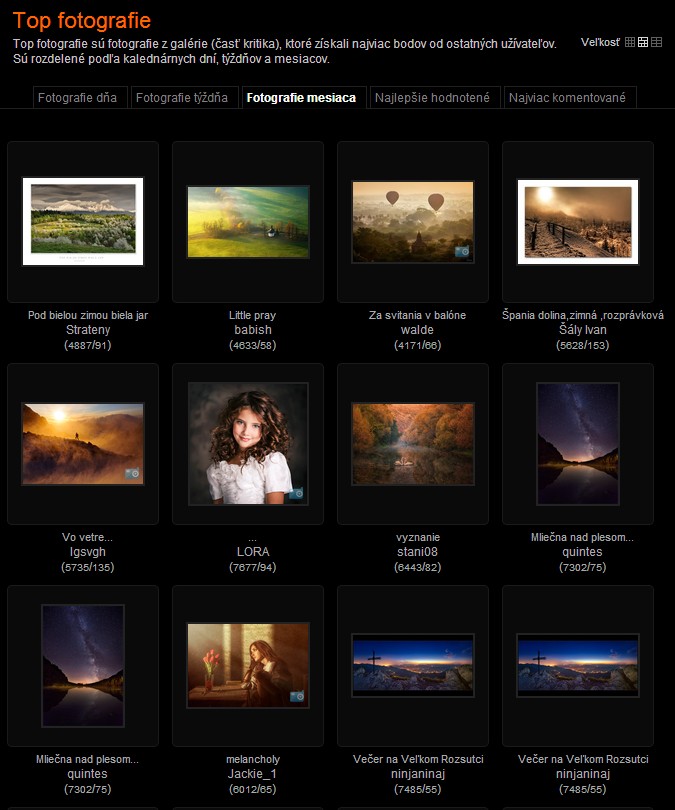The height and width of the screenshot is (810, 675).
Task: Open Najlepšie hodnotené tab
Action: coord(432,98)
